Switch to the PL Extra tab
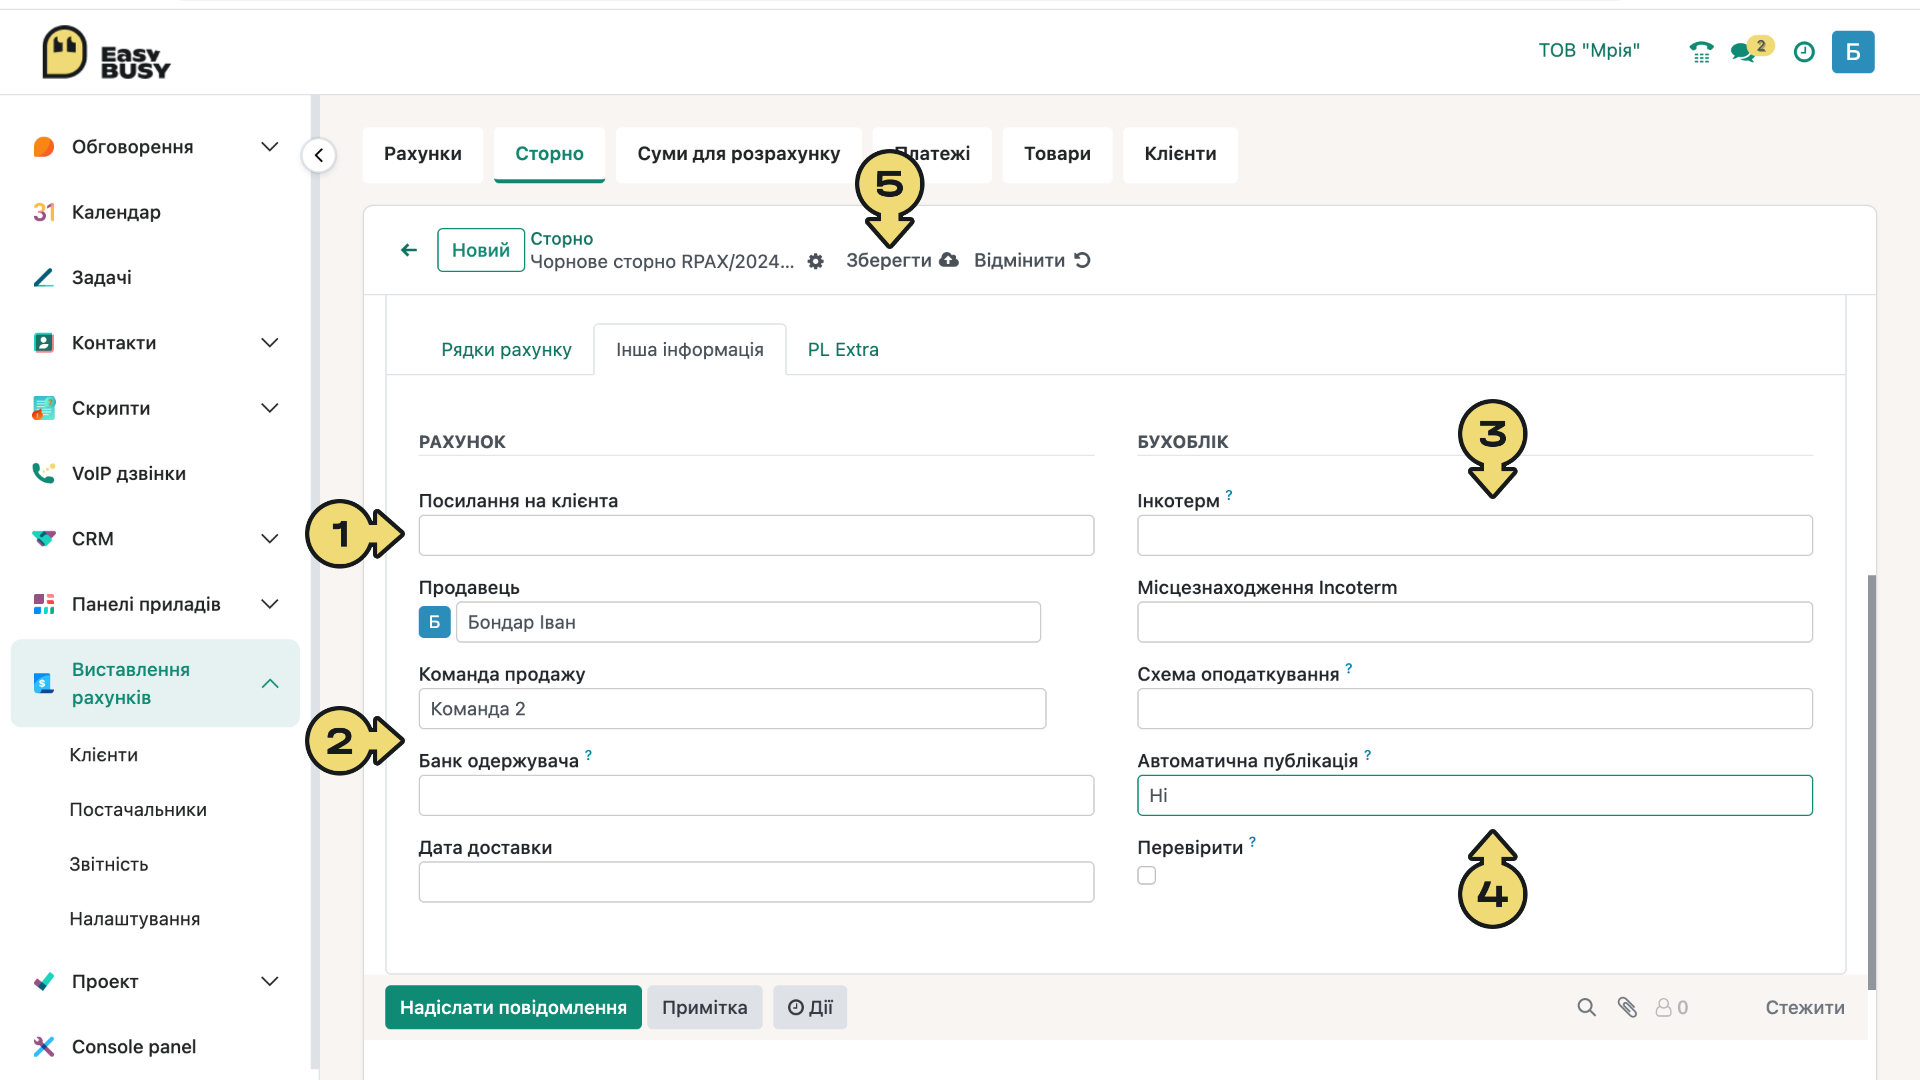Viewport: 1920px width, 1080px height. click(x=843, y=350)
